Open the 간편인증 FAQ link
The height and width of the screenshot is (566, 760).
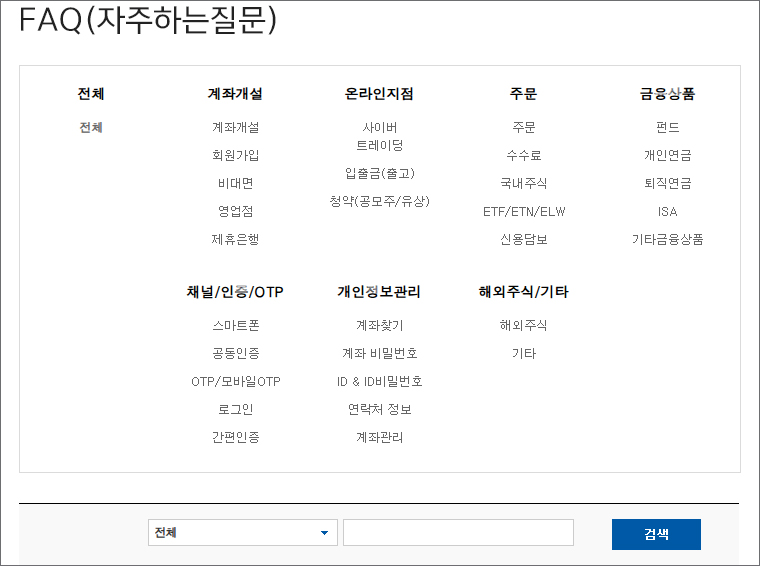click(x=235, y=438)
